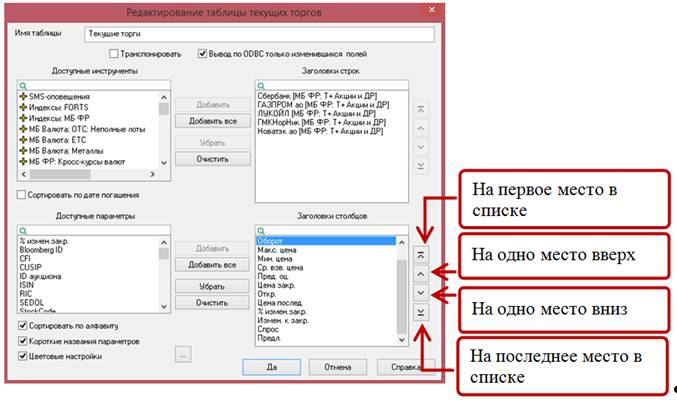The height and width of the screenshot is (403, 677).
Task: Expand Индексы: FORTS instrument group
Action: coord(23,107)
